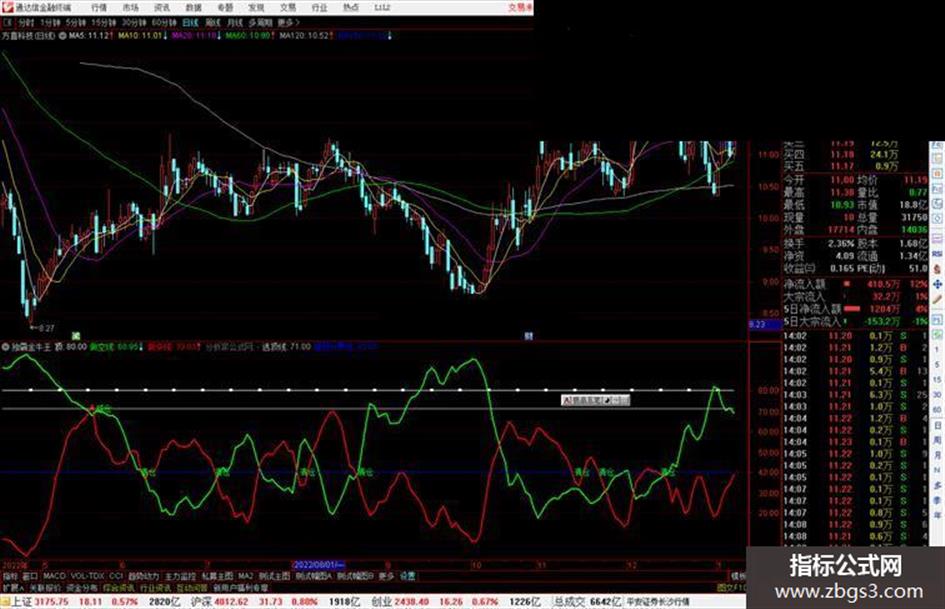Select the MA2 indicator tab
Viewport: 945px width, 609px height.
246,576
